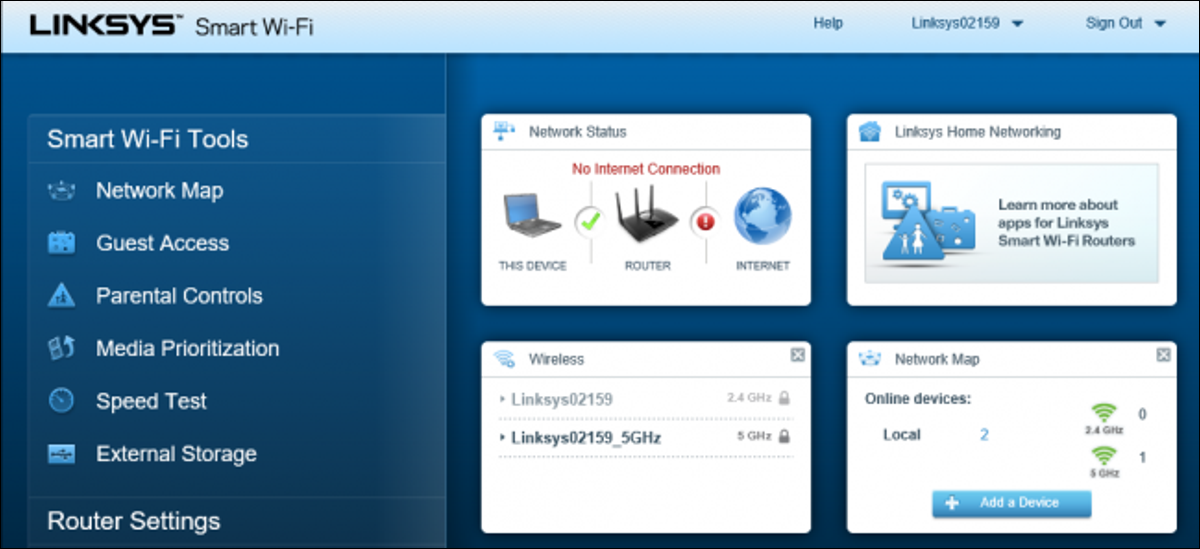Image resolution: width=1200 pixels, height=549 pixels.
Task: Open the Learn more about apps banner
Action: click(1012, 224)
